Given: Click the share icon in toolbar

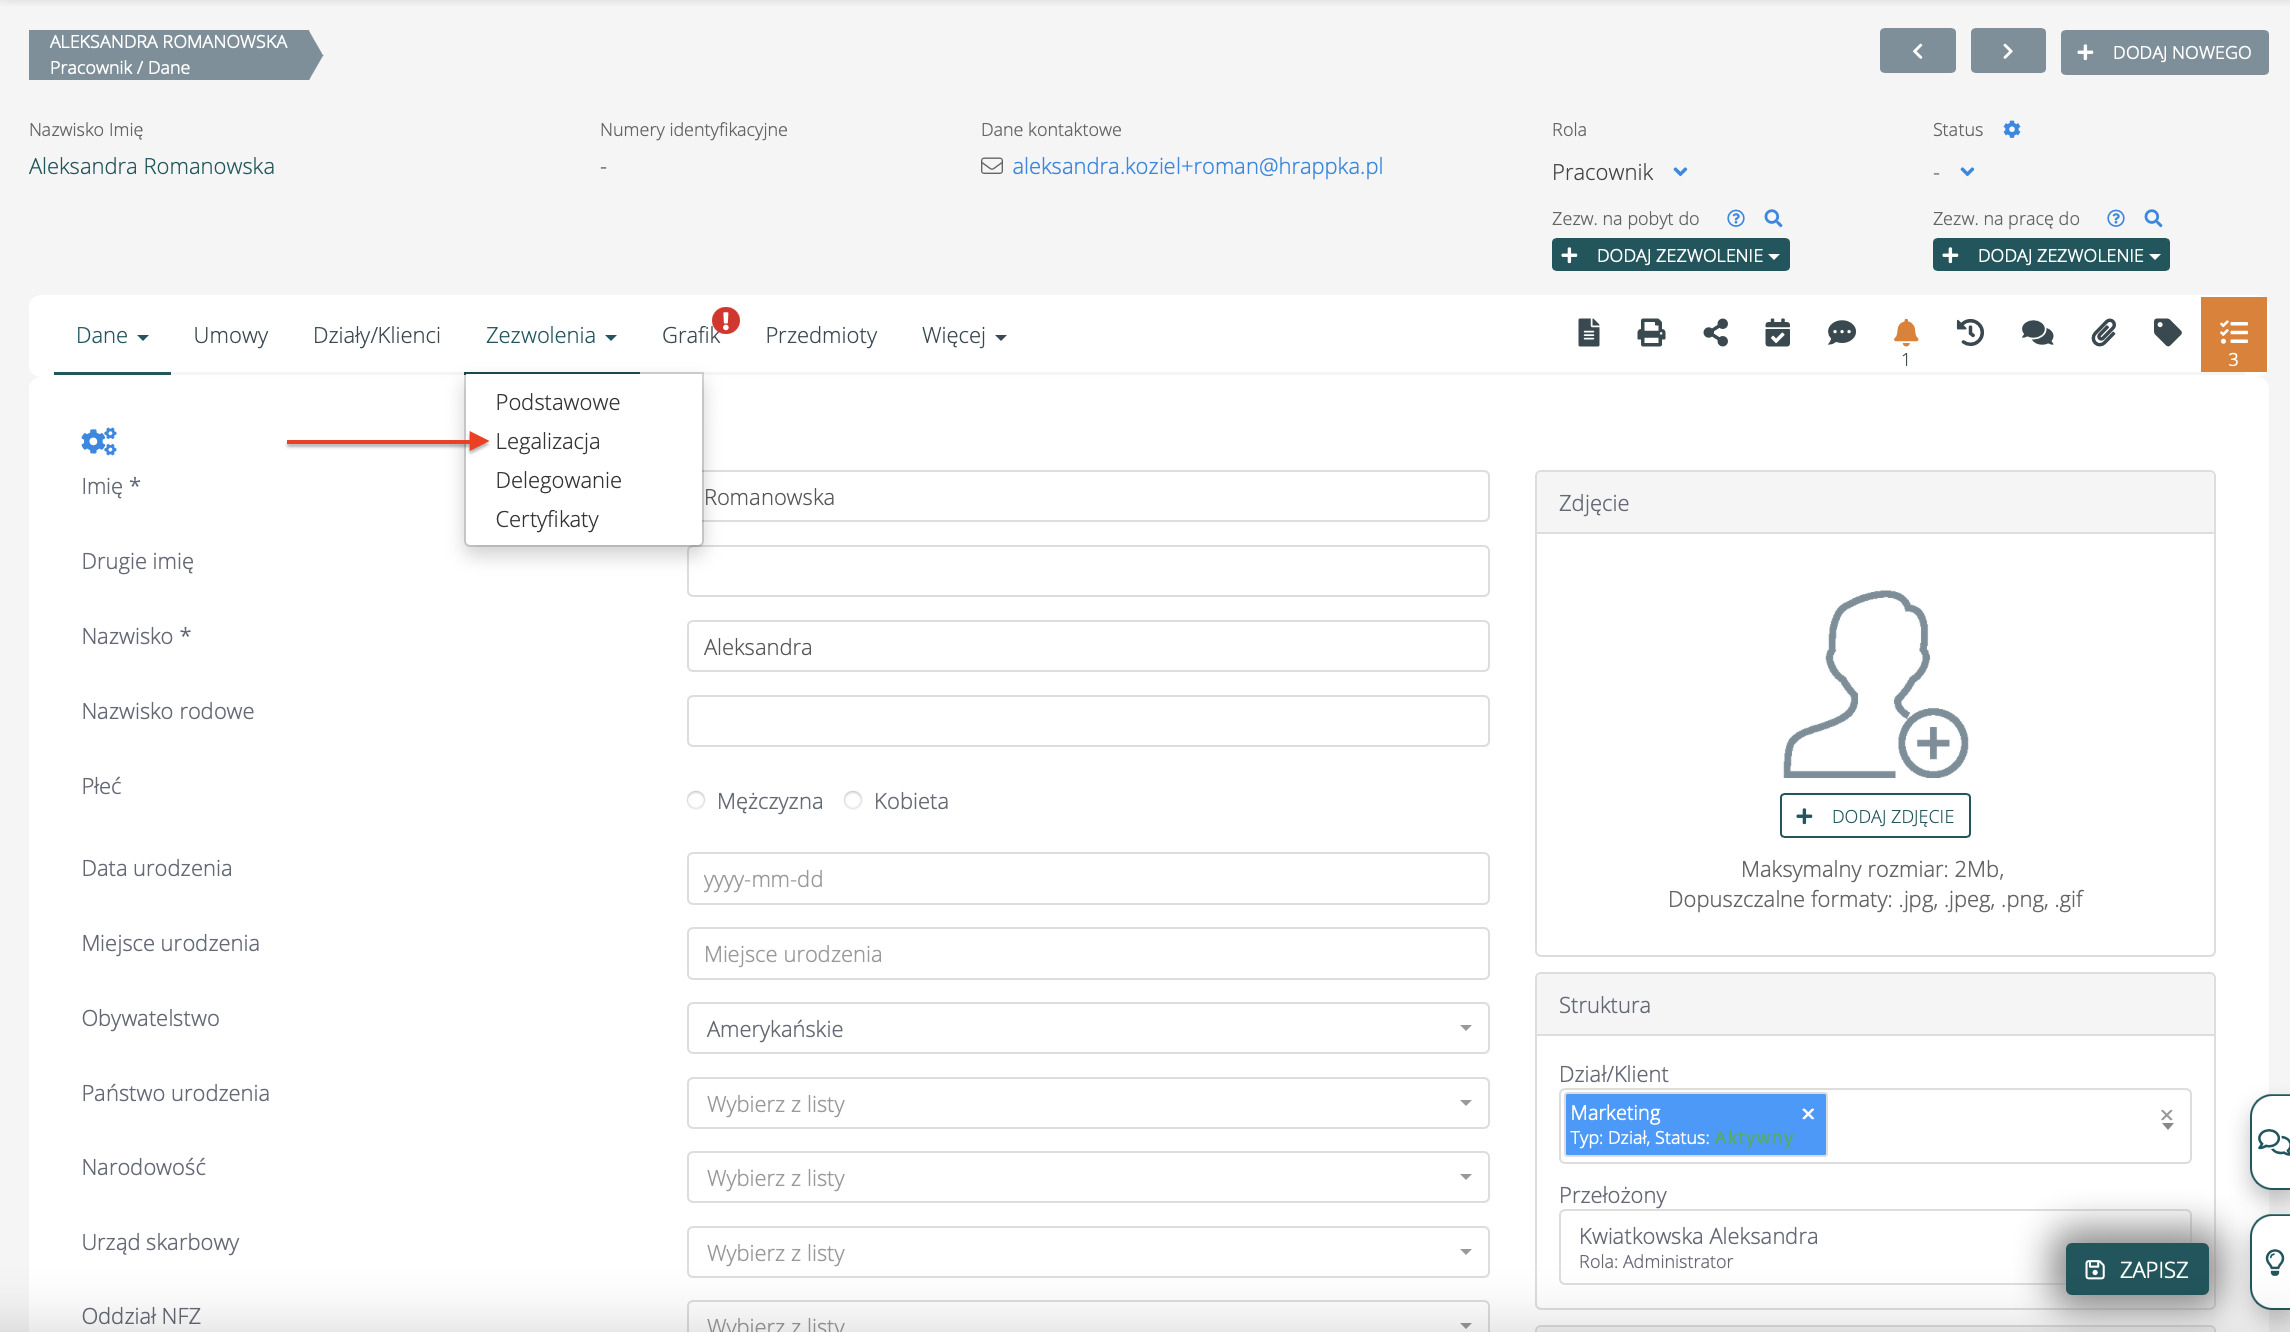Looking at the screenshot, I should point(1715,333).
